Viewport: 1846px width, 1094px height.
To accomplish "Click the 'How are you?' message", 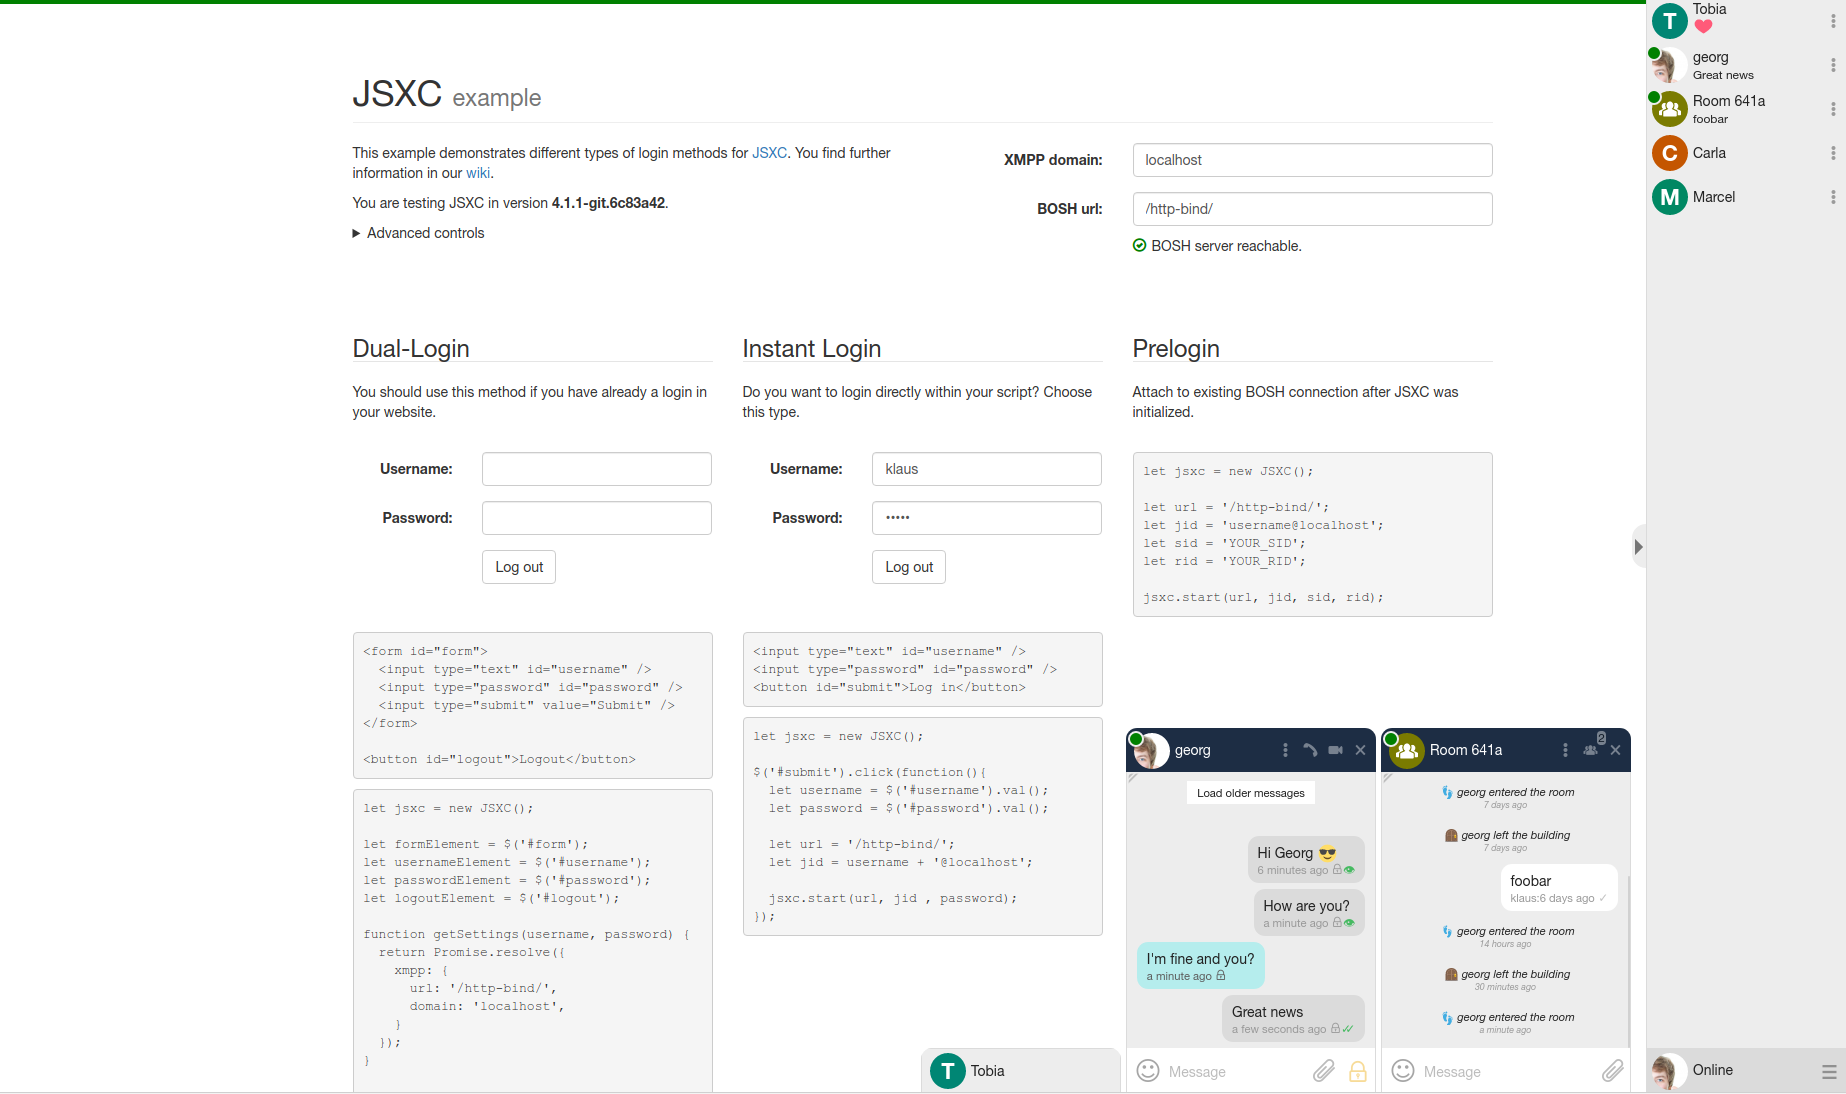I will [x=1309, y=913].
